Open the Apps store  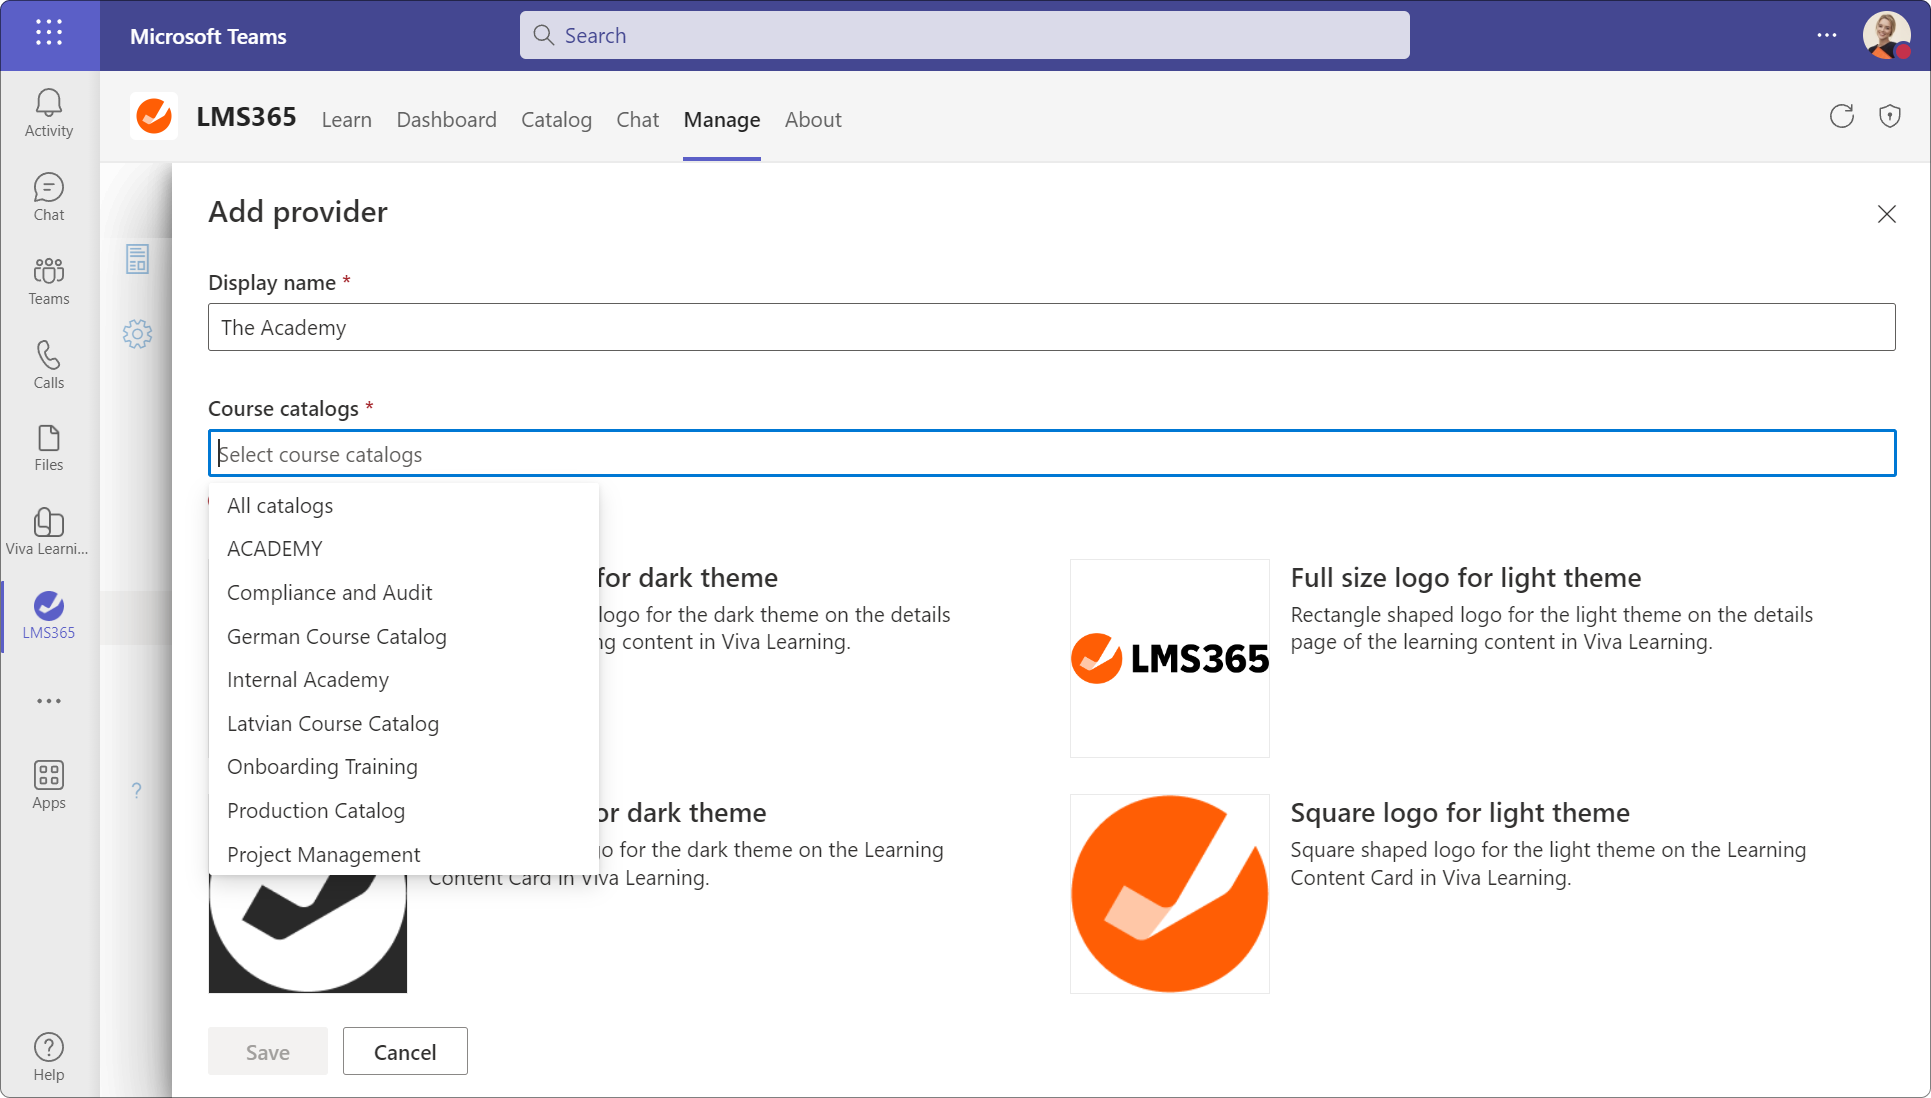pyautogui.click(x=49, y=785)
